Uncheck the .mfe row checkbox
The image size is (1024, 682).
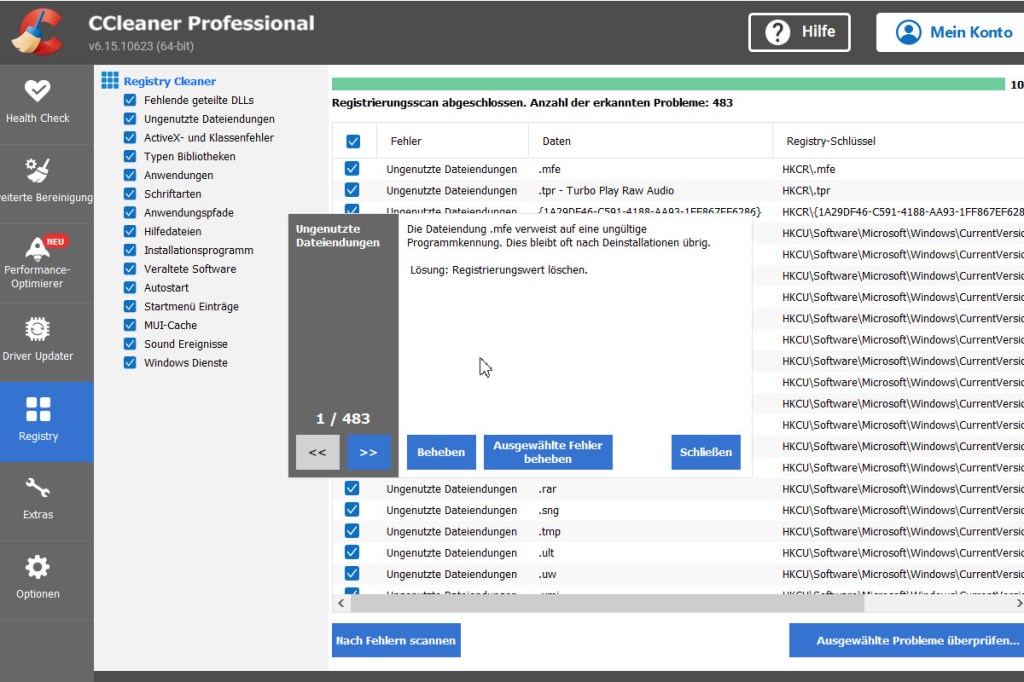[x=352, y=169]
